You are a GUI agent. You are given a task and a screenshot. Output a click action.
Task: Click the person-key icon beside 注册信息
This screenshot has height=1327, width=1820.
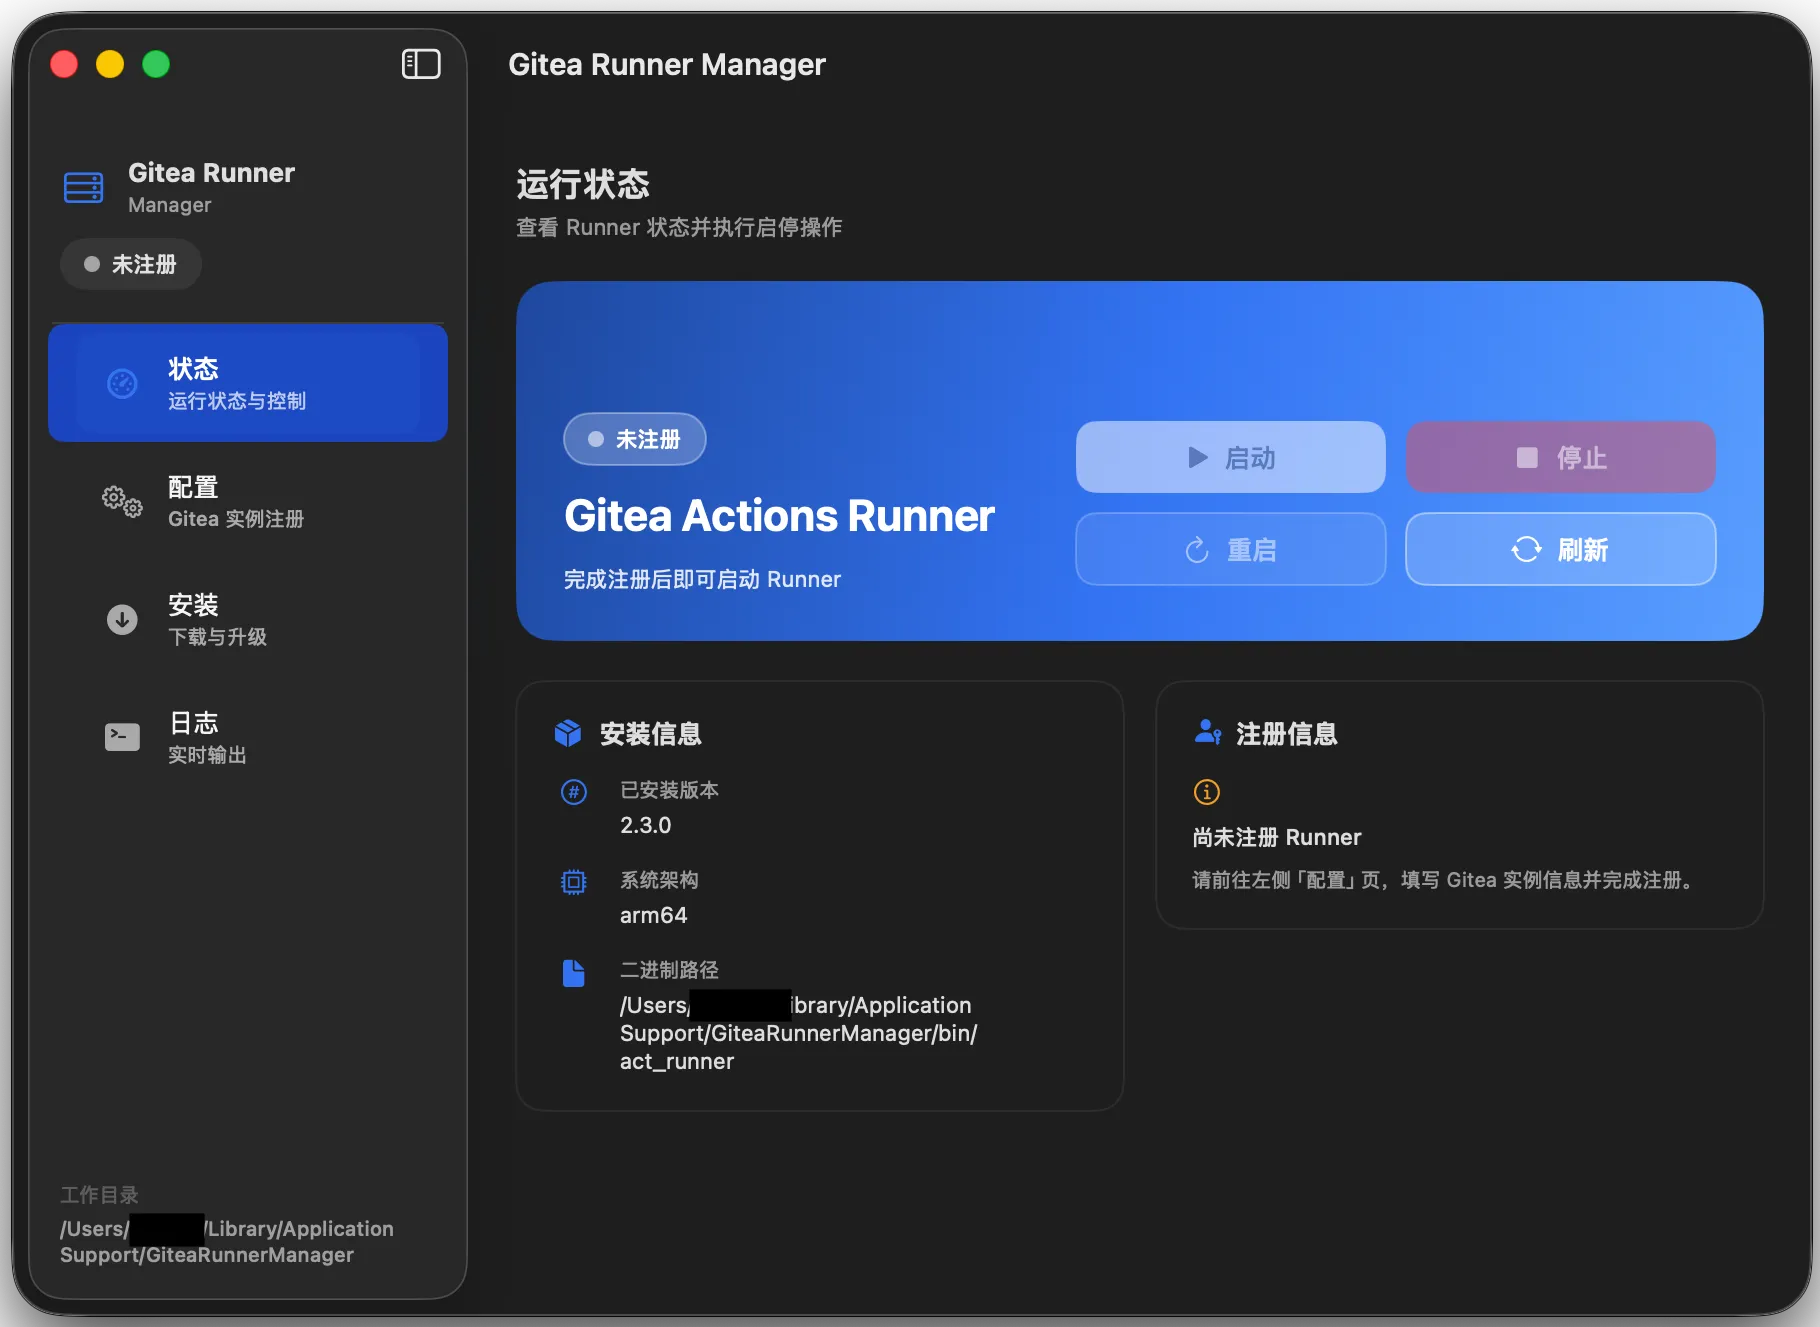pos(1208,732)
